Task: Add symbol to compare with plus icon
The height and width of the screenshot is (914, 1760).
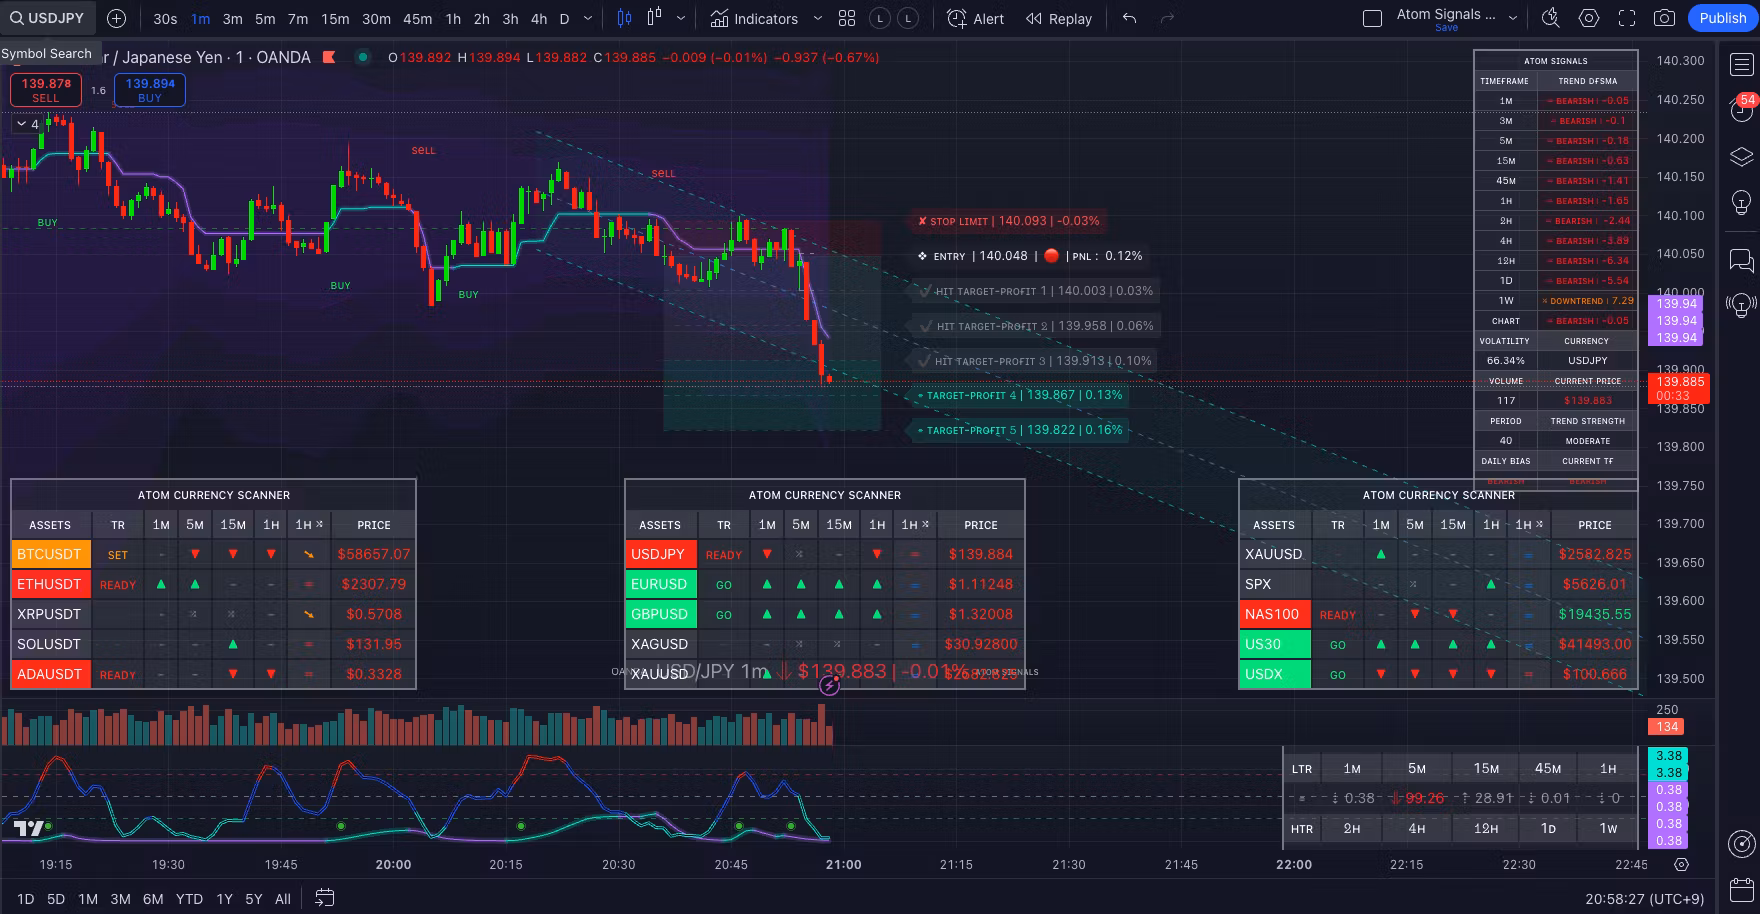Action: [116, 18]
